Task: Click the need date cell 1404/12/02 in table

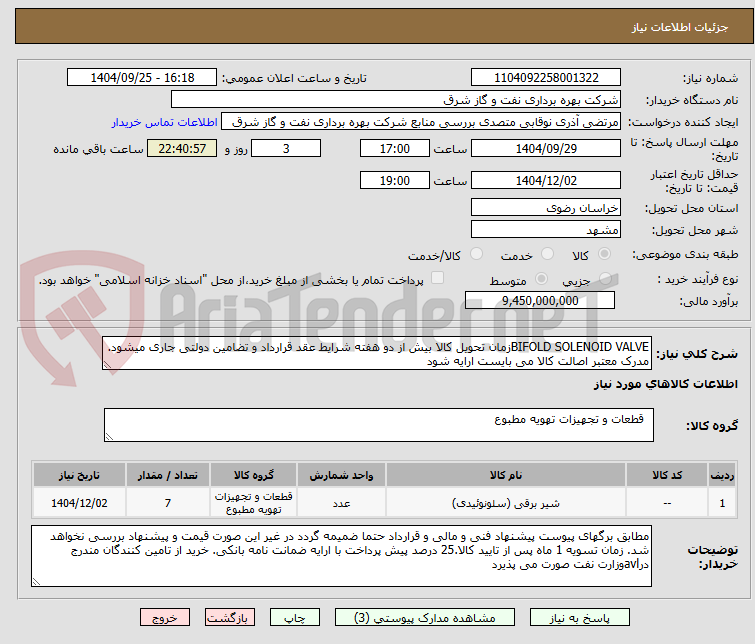Action: point(79,503)
